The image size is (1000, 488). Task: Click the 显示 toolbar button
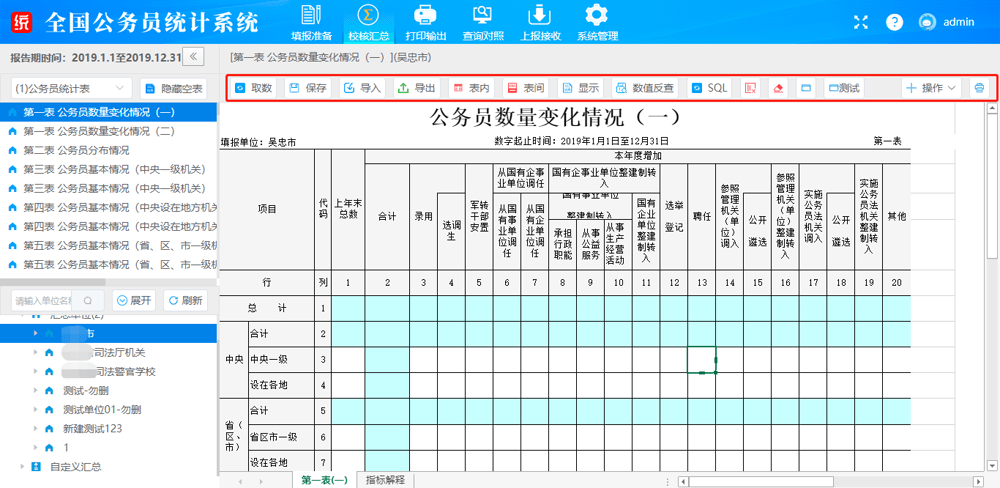[580, 88]
